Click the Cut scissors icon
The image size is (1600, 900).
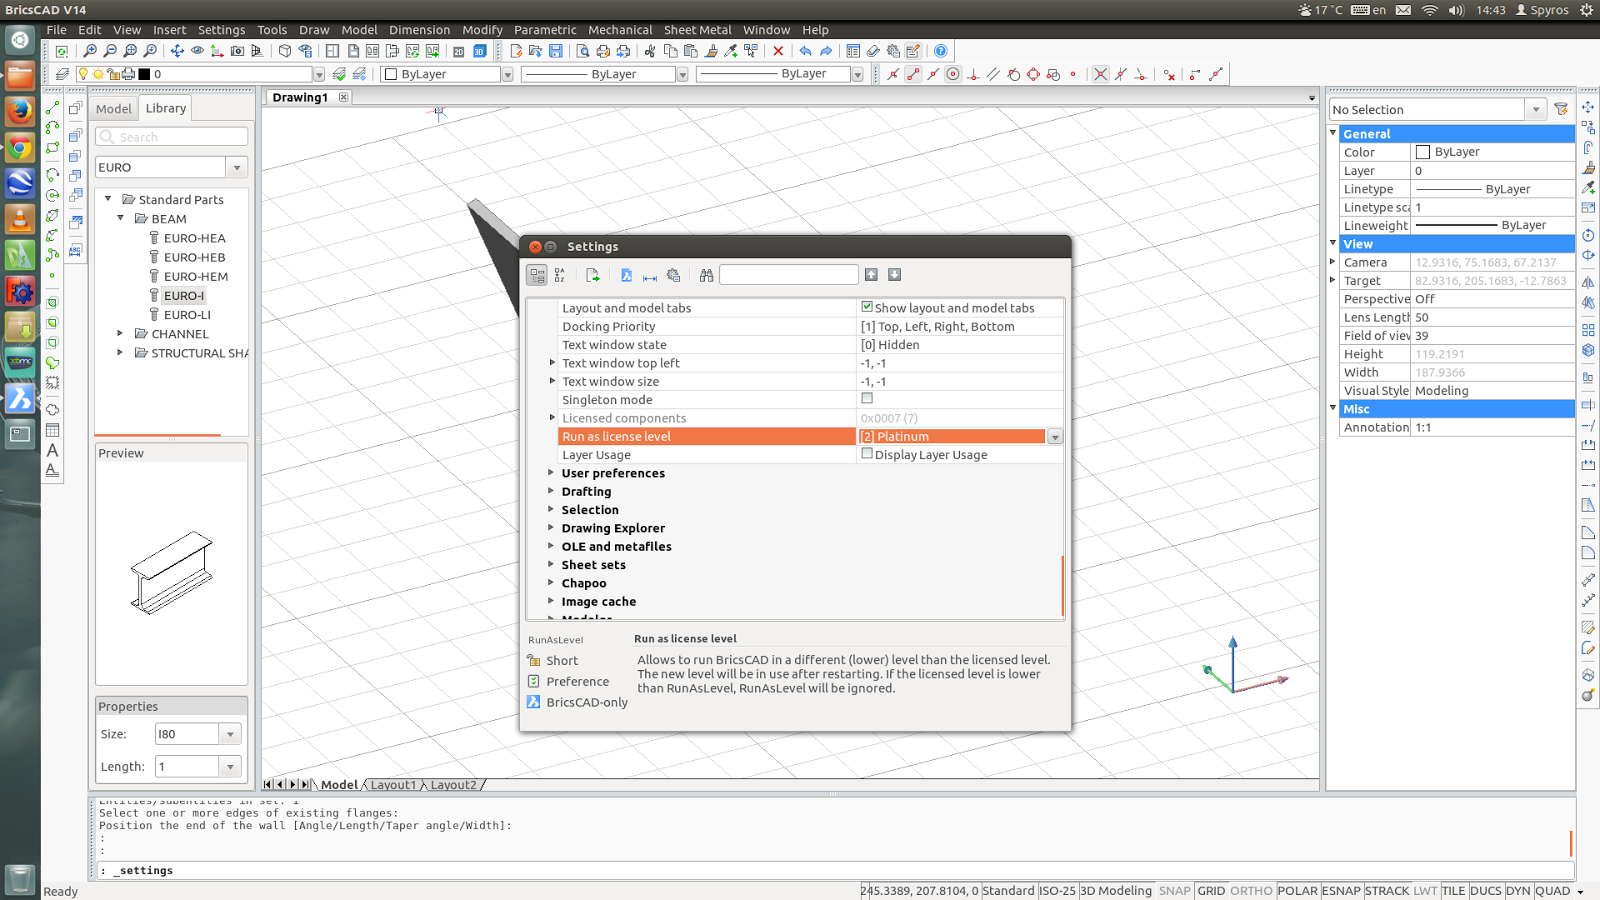click(650, 51)
